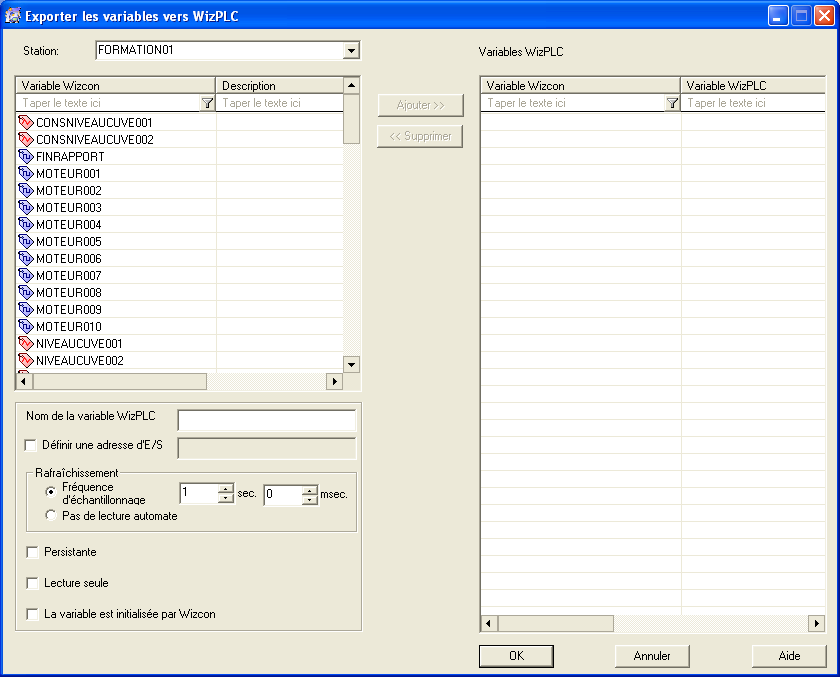
Task: Open the Station dropdown
Action: pyautogui.click(x=351, y=51)
